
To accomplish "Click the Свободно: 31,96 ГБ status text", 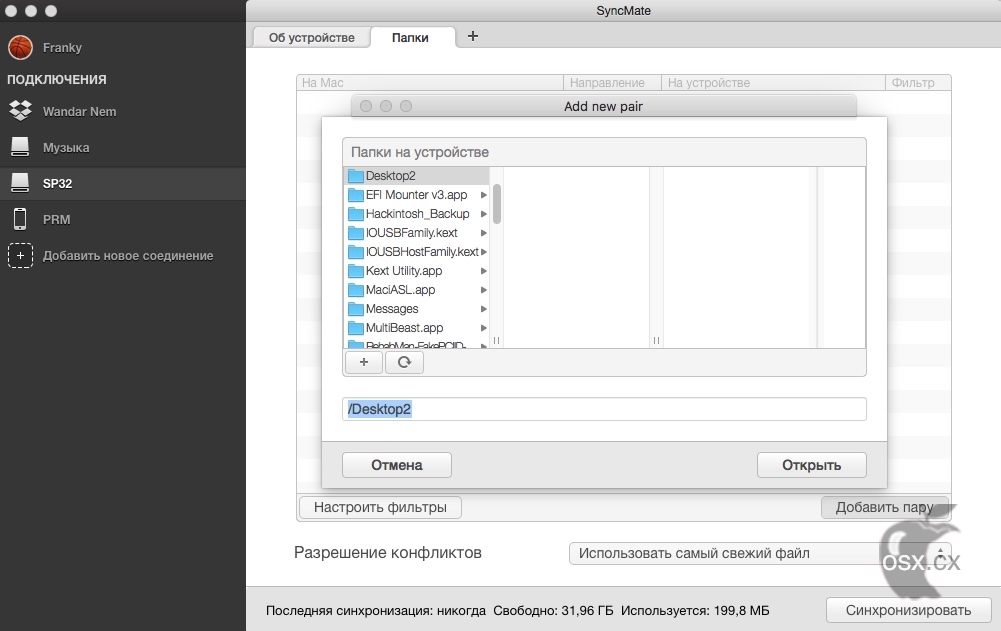I will (553, 611).
